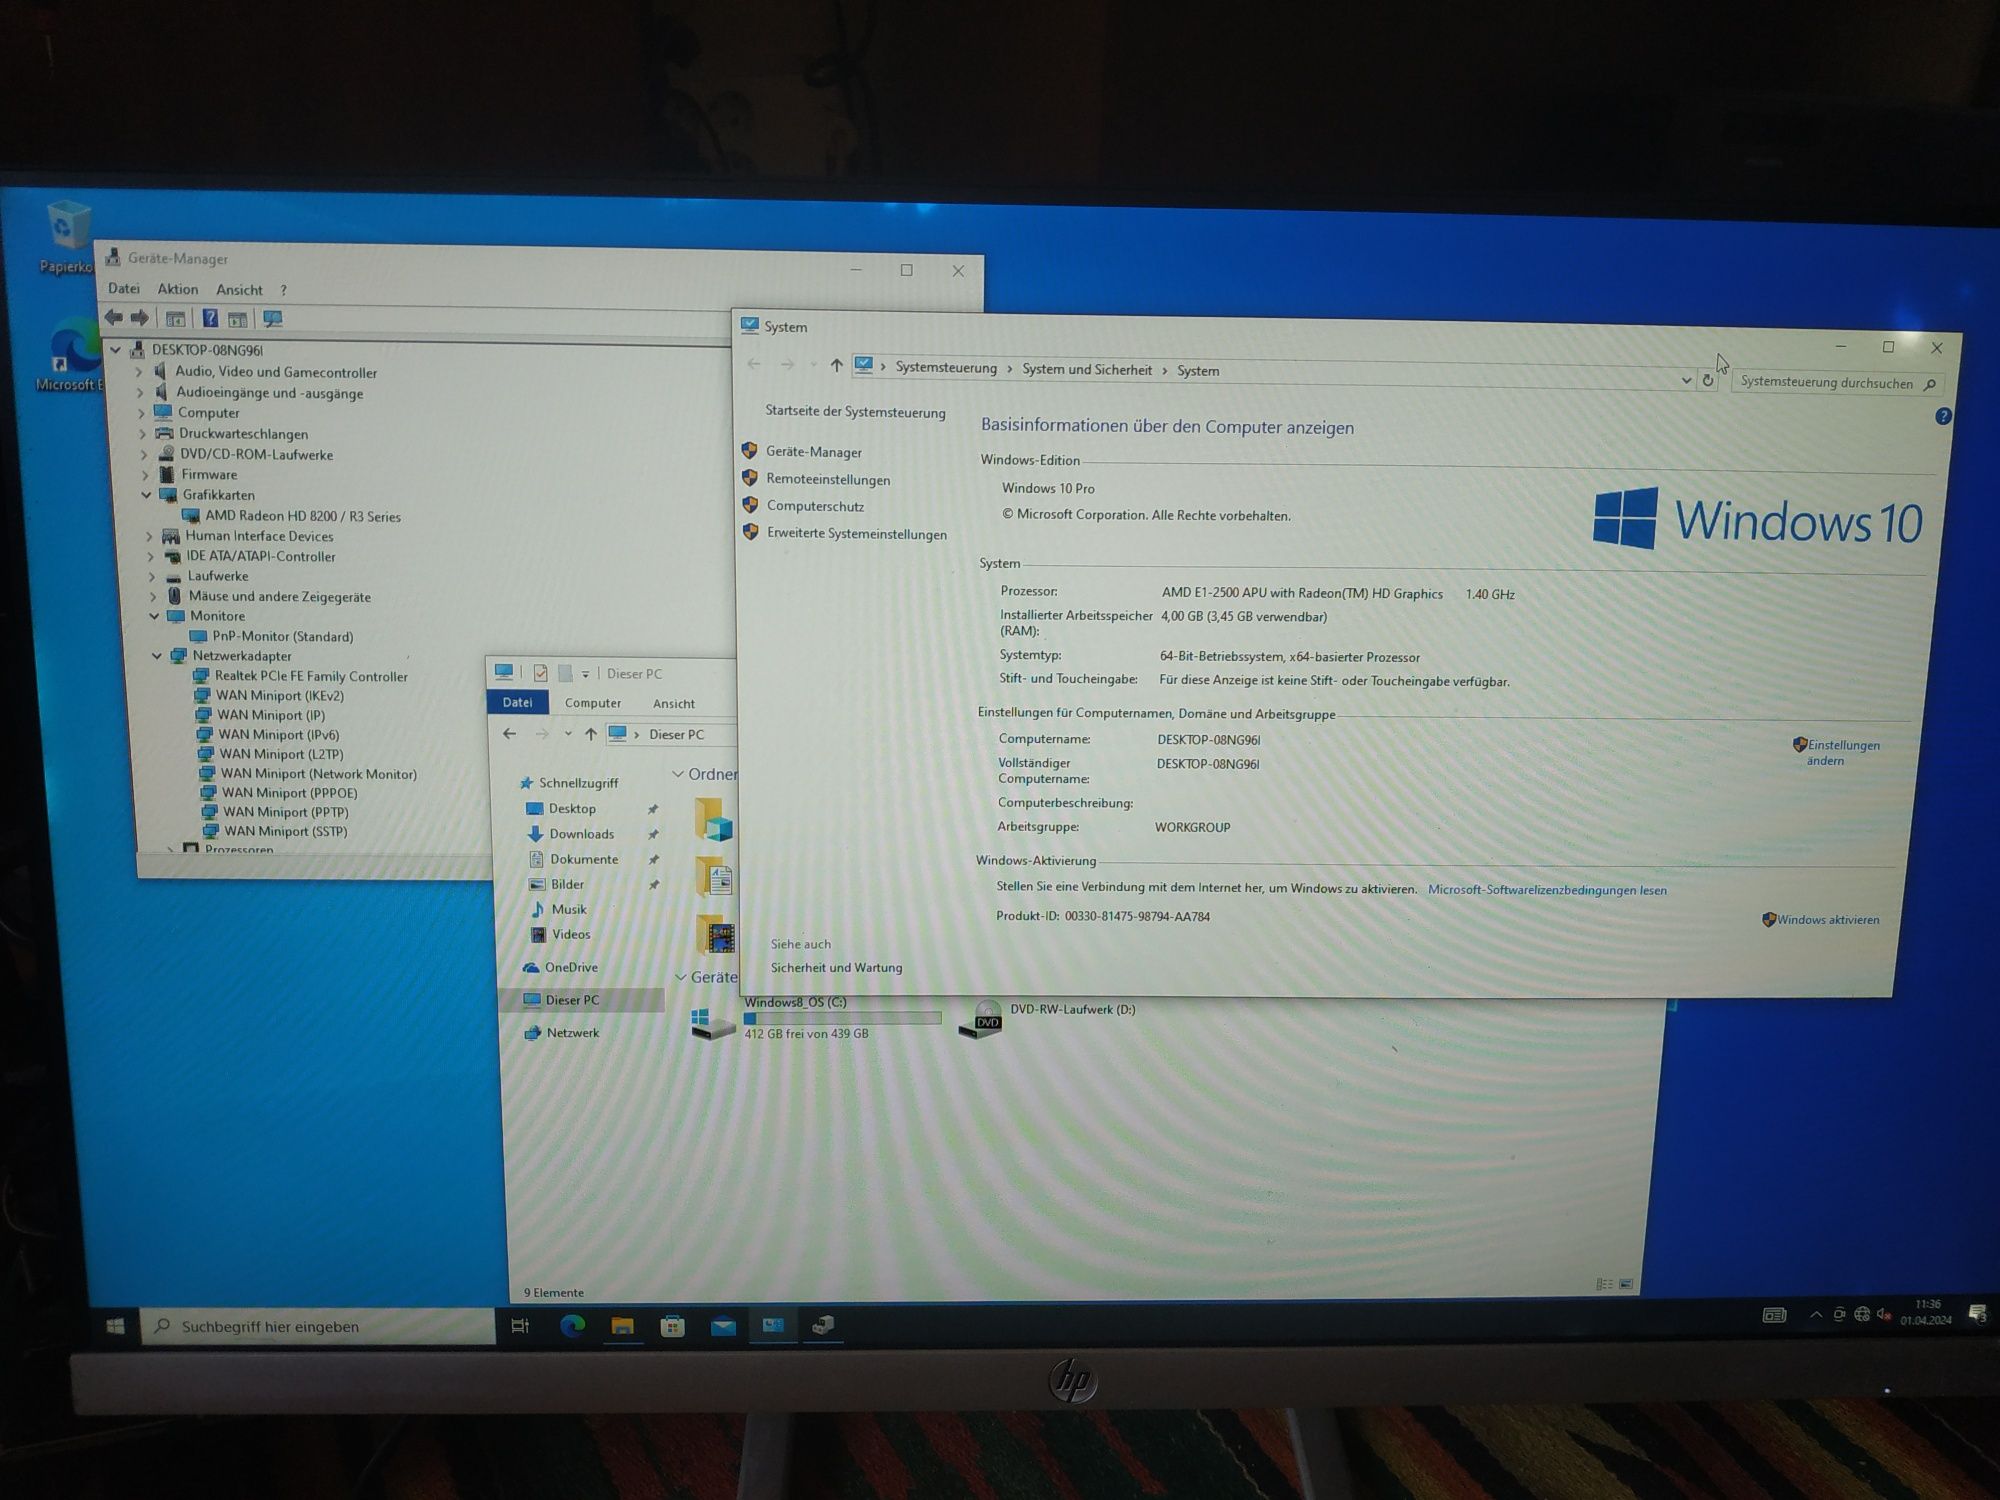Click volume icon in system tray

1884,1314
